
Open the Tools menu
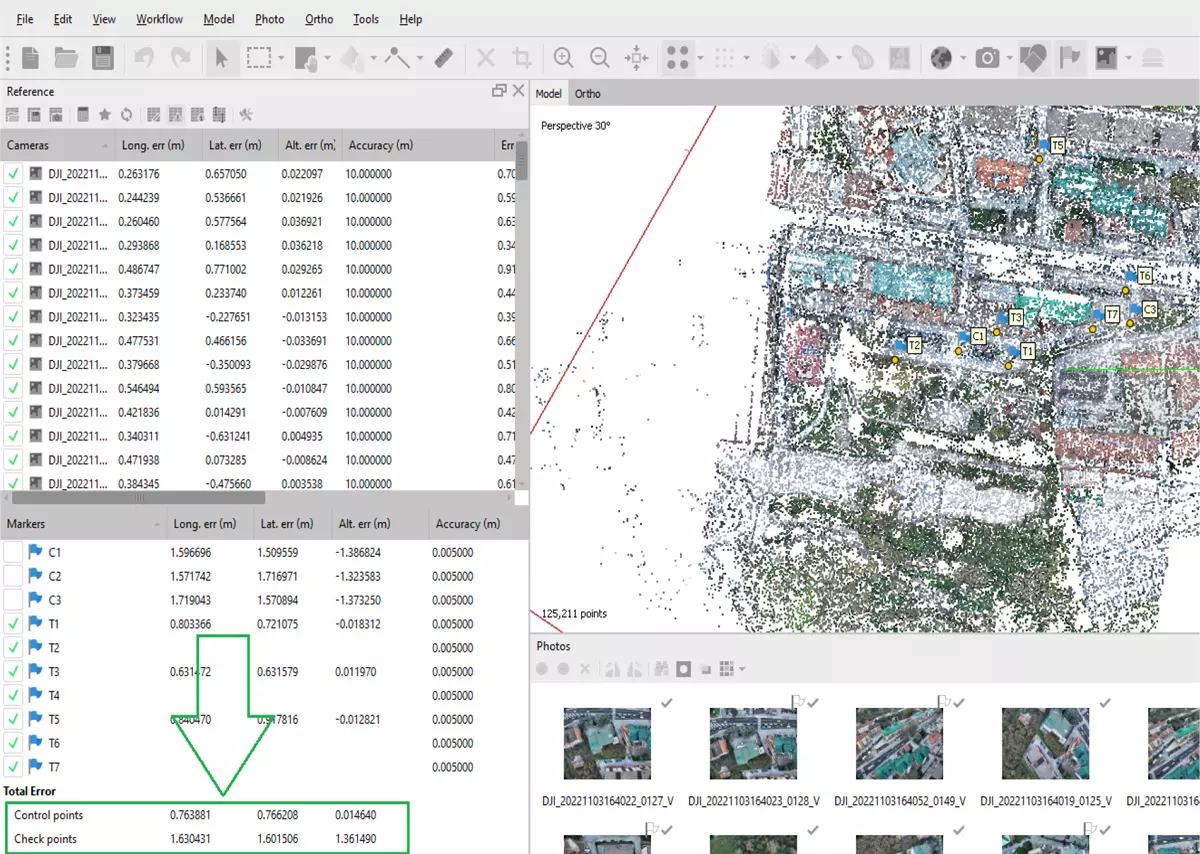click(366, 19)
